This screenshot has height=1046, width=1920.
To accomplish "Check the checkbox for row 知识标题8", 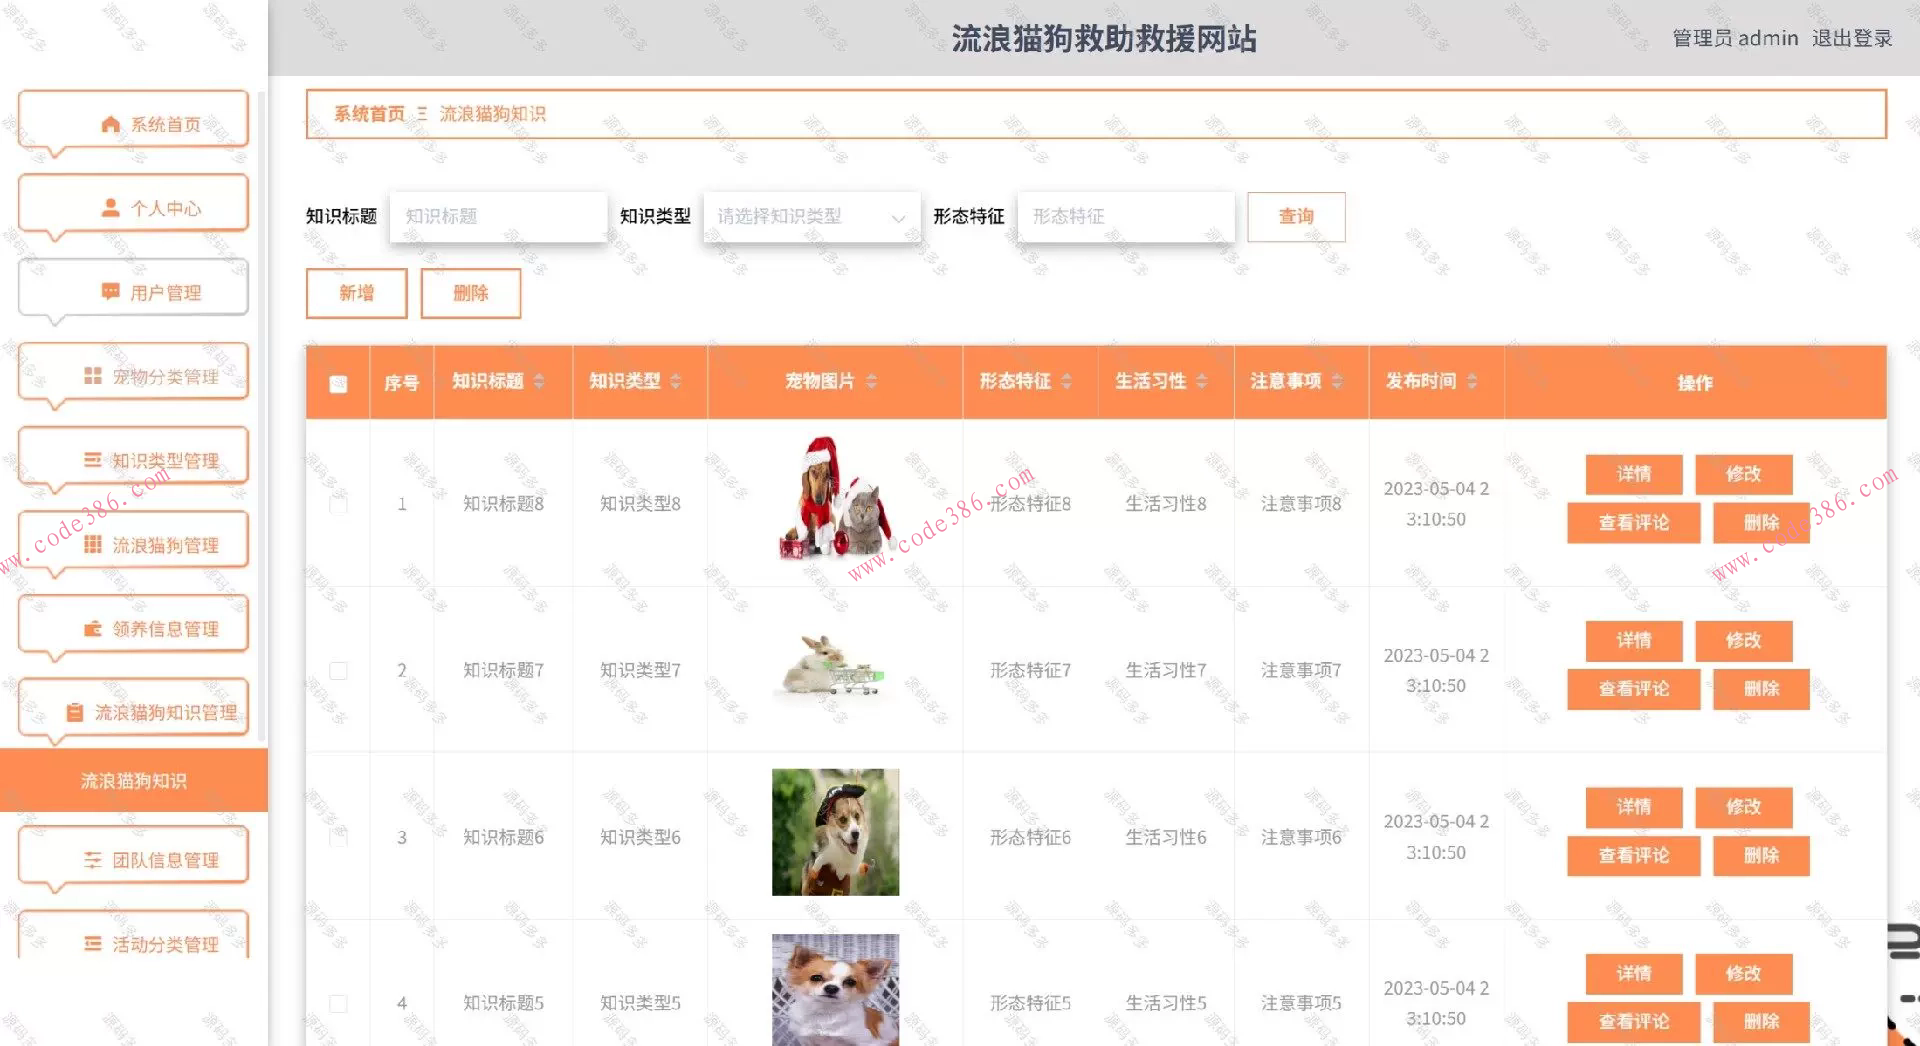I will [x=337, y=504].
